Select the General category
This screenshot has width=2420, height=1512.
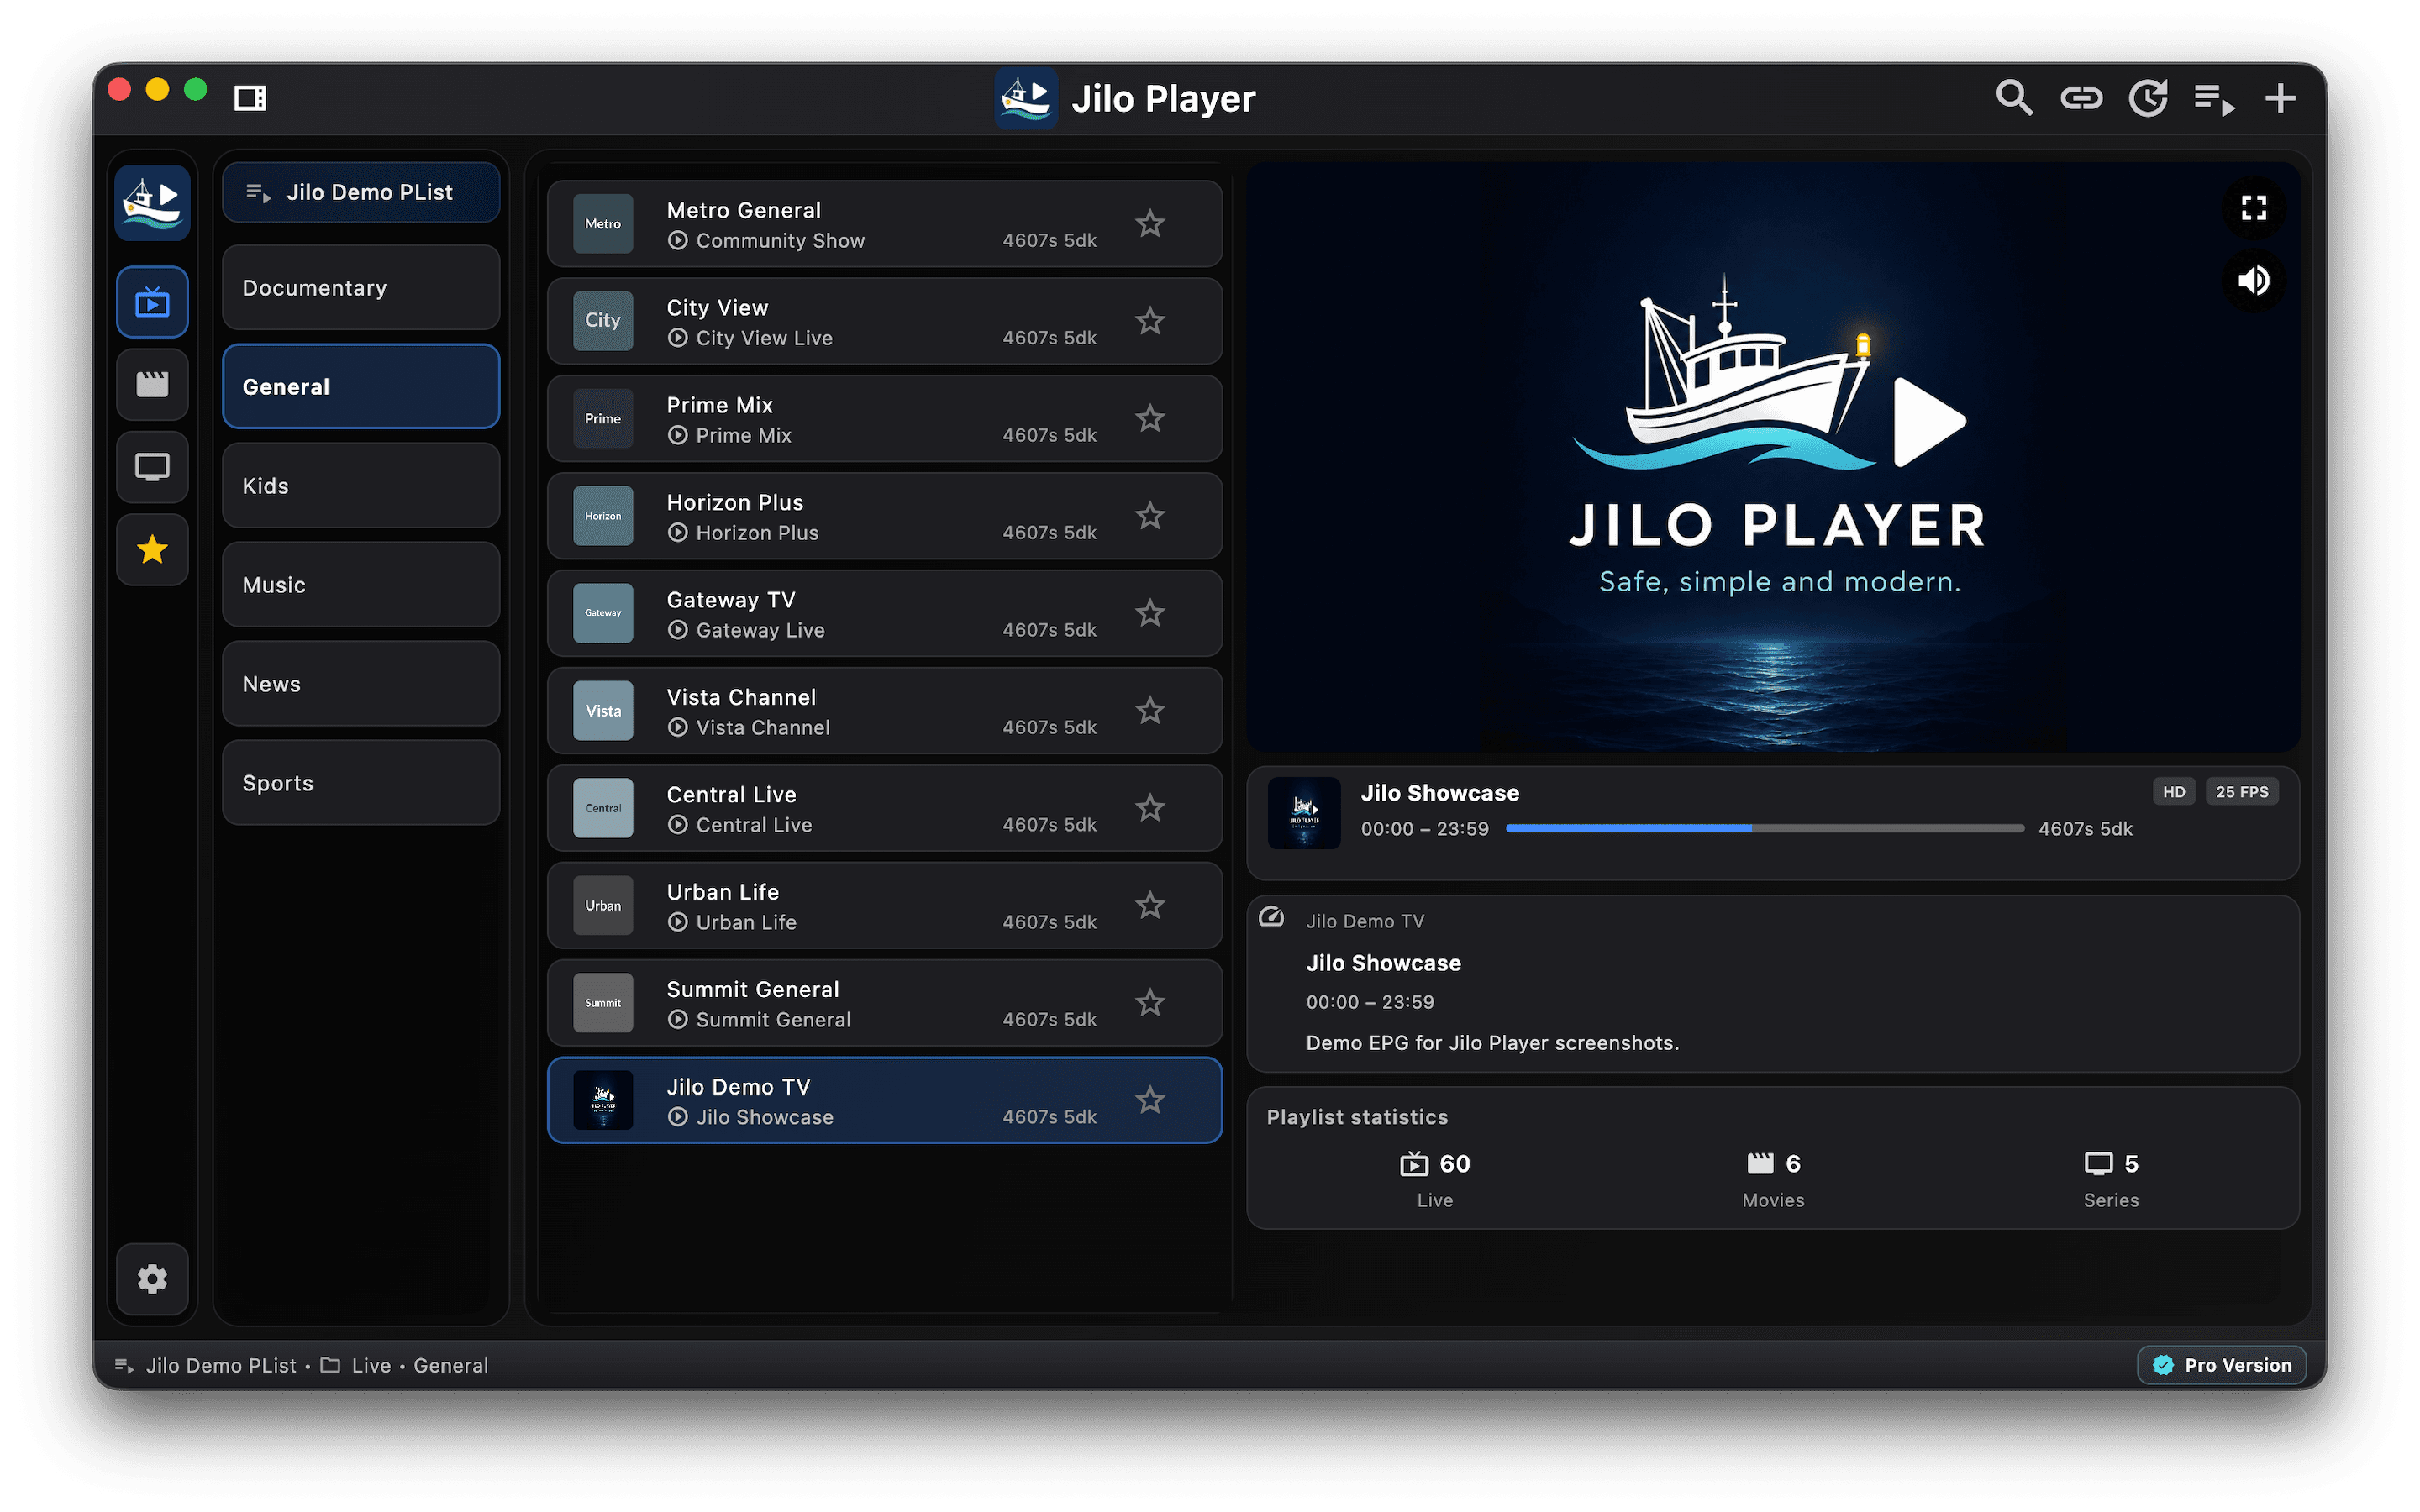pyautogui.click(x=361, y=387)
